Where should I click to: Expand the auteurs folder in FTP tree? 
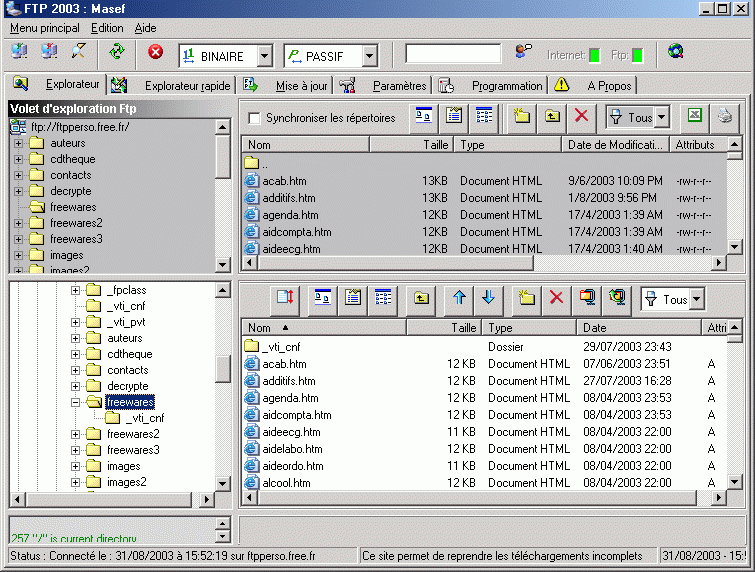coord(18,143)
